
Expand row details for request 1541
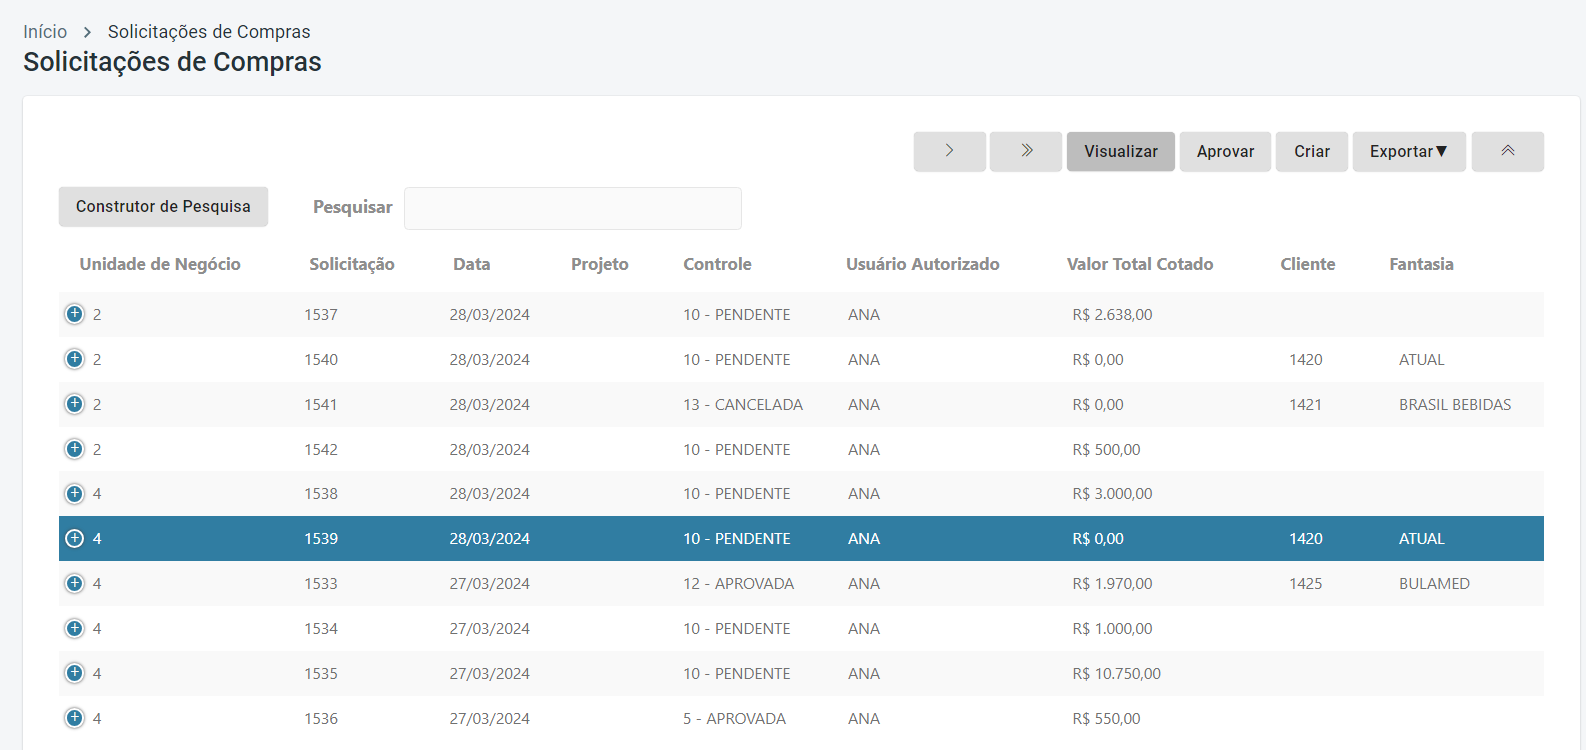point(75,404)
